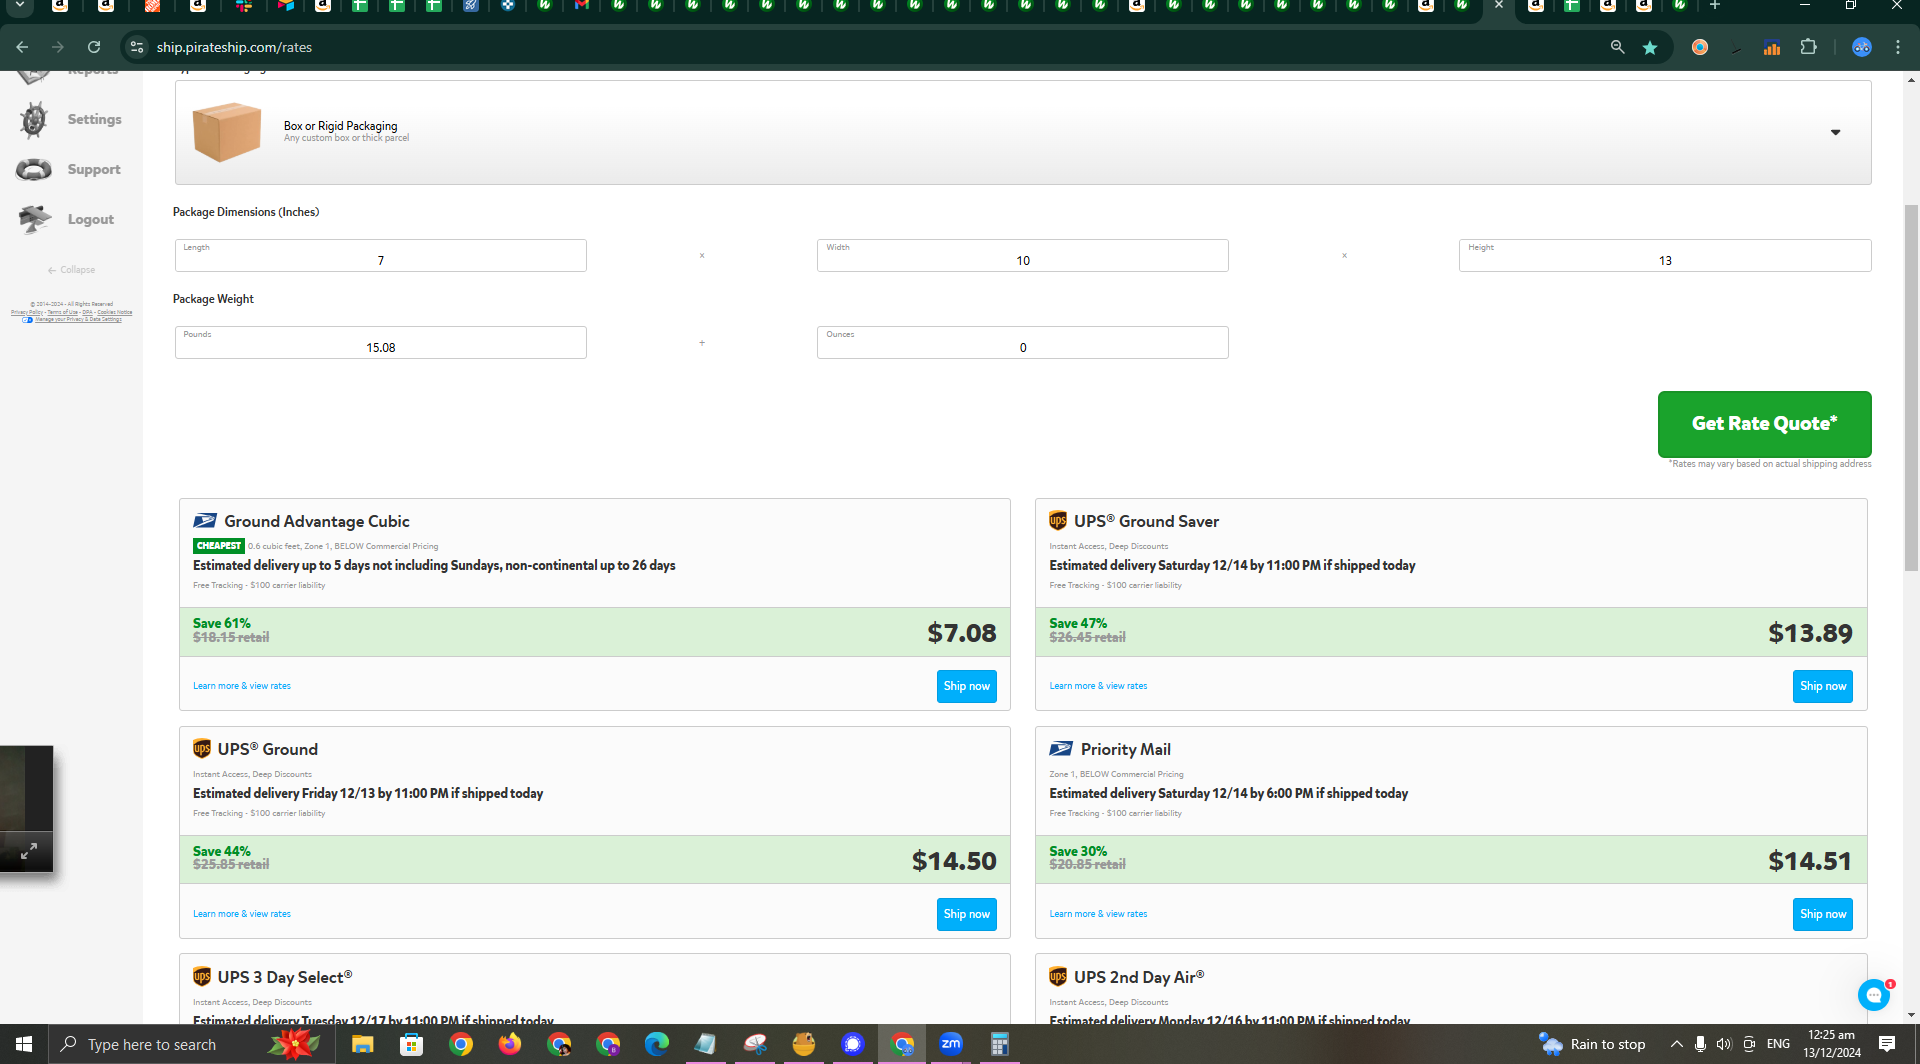The image size is (1920, 1064).
Task: Focus the package Length field
Action: pyautogui.click(x=380, y=255)
